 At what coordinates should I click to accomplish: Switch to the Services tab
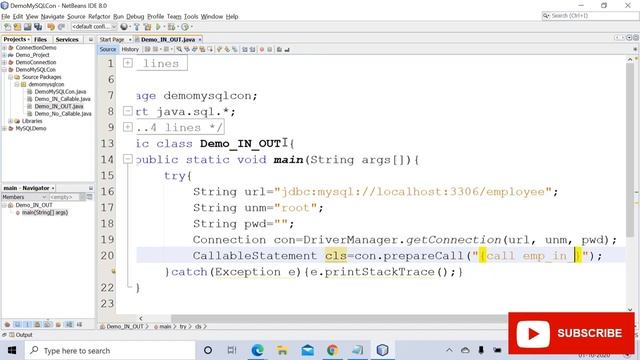coord(67,40)
